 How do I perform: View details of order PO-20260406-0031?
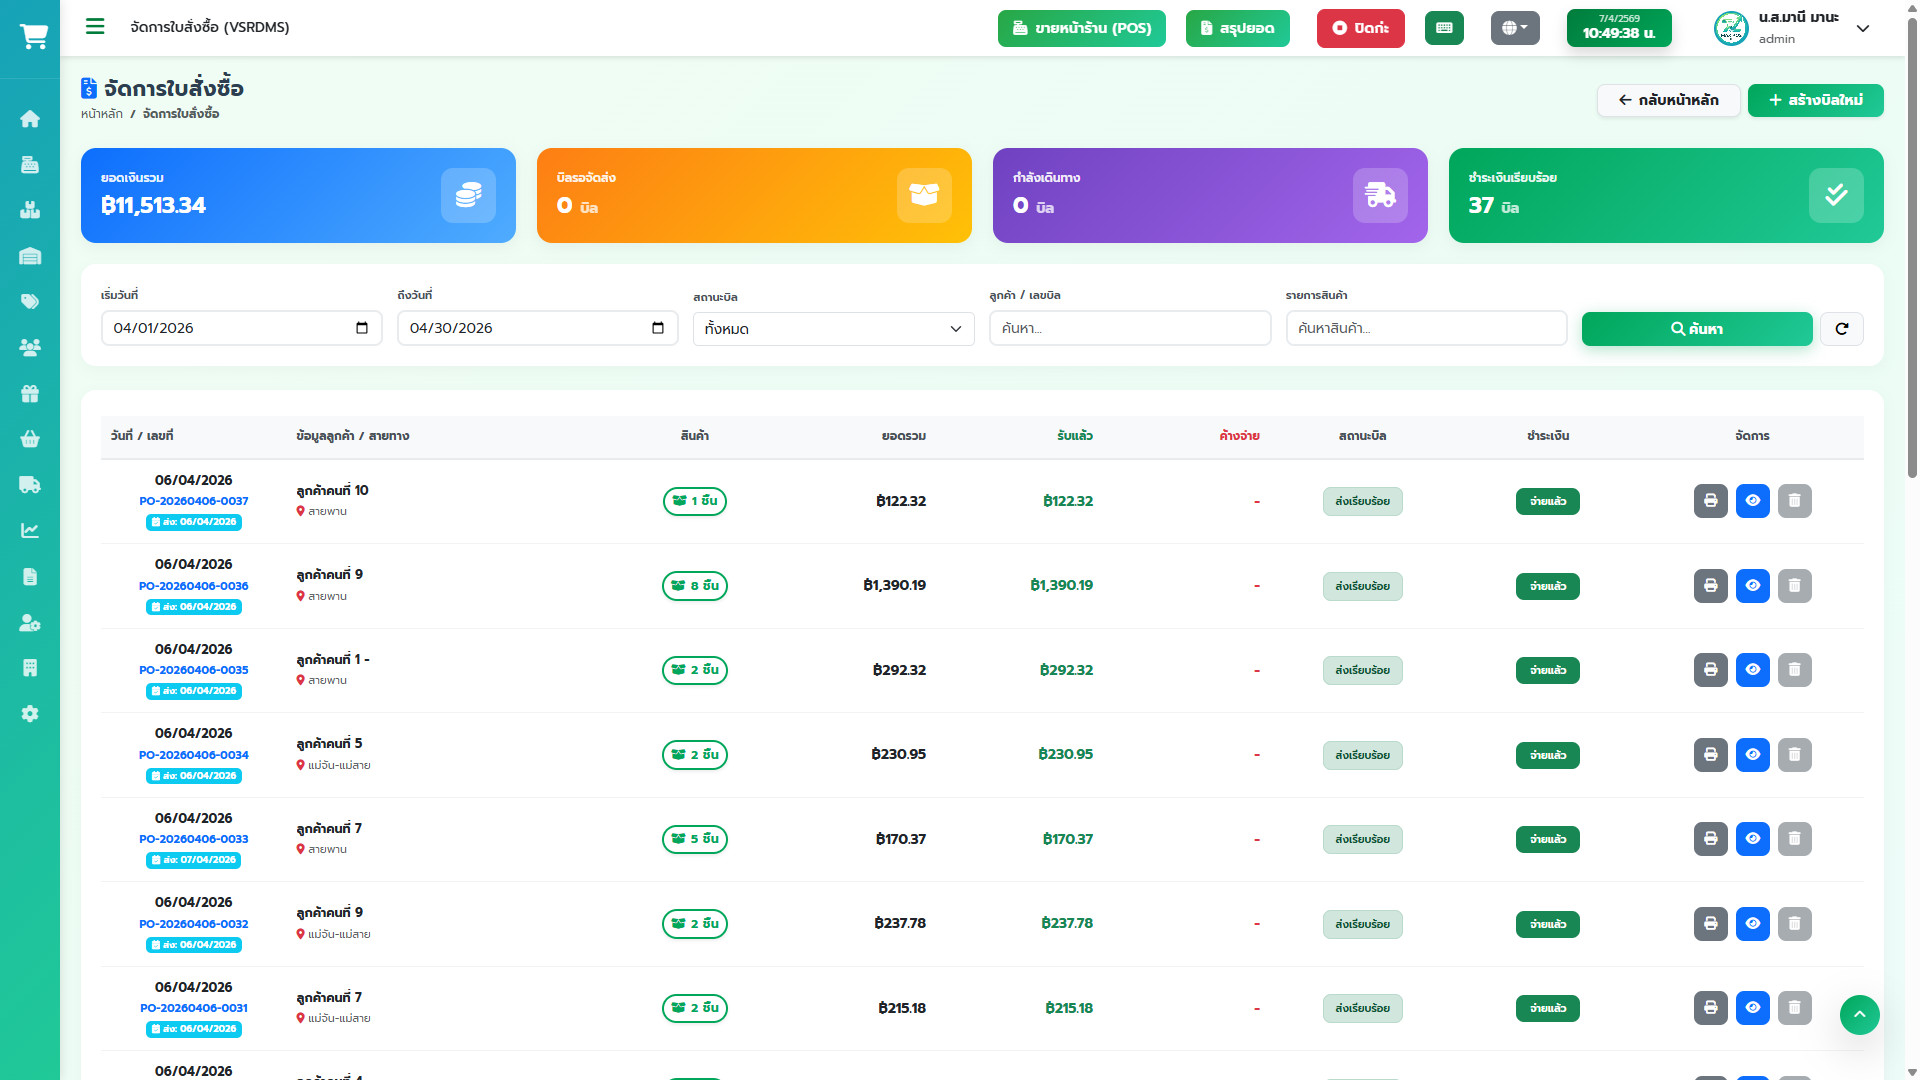[1752, 1008]
